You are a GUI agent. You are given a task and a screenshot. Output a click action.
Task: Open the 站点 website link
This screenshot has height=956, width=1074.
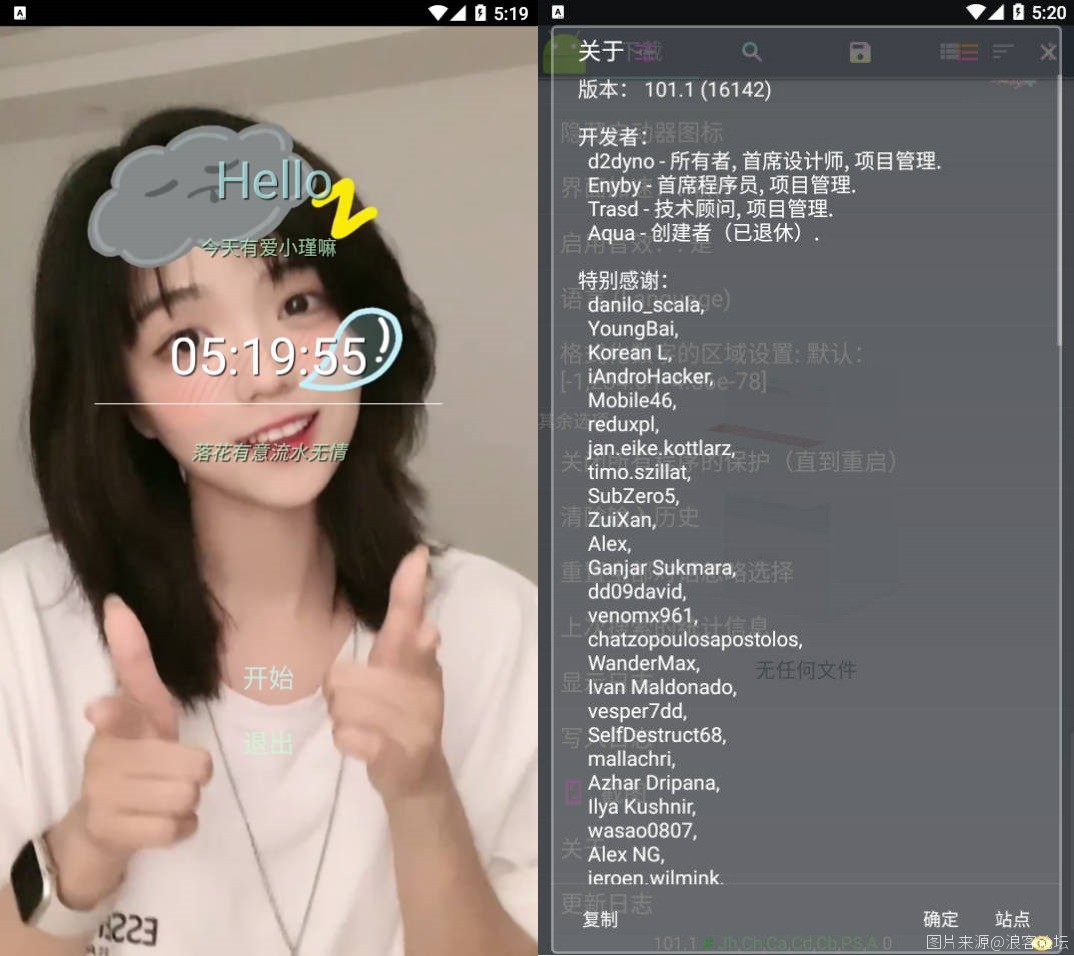coord(1012,918)
